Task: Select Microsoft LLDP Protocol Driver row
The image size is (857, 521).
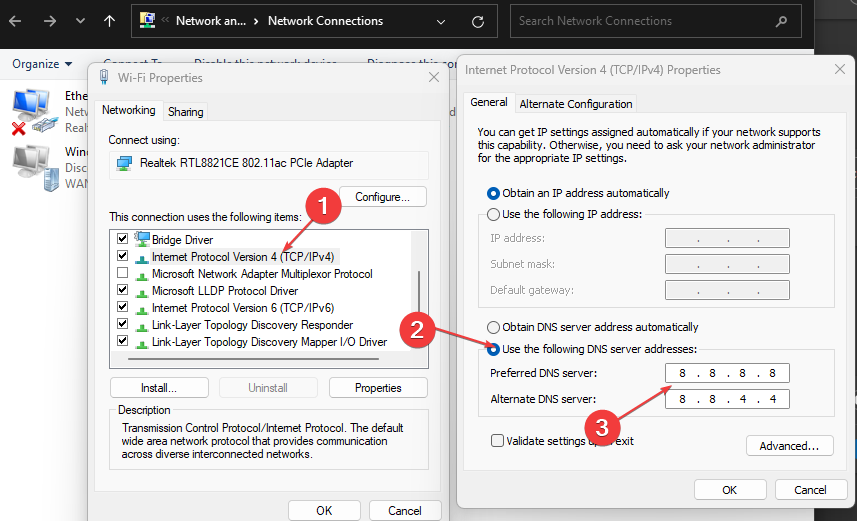Action: [225, 291]
